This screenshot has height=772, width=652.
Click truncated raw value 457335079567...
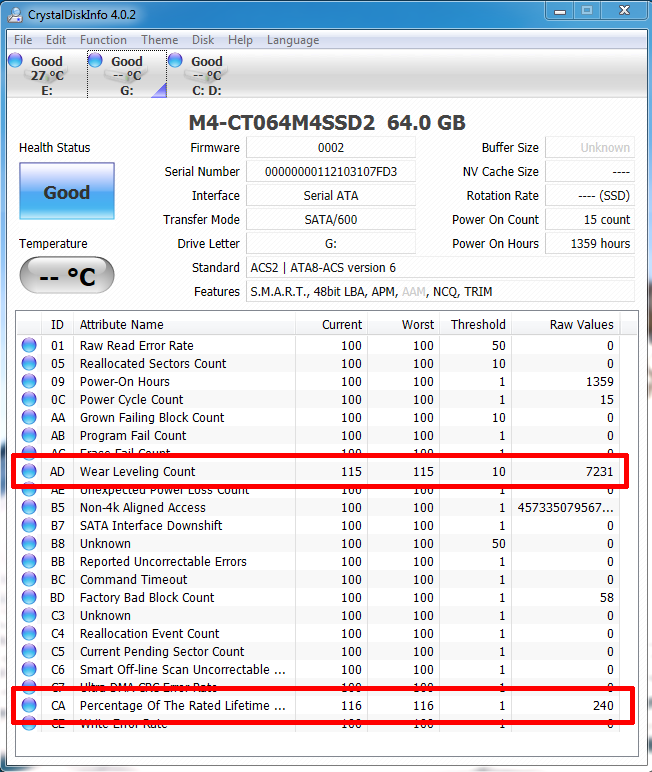click(x=565, y=508)
